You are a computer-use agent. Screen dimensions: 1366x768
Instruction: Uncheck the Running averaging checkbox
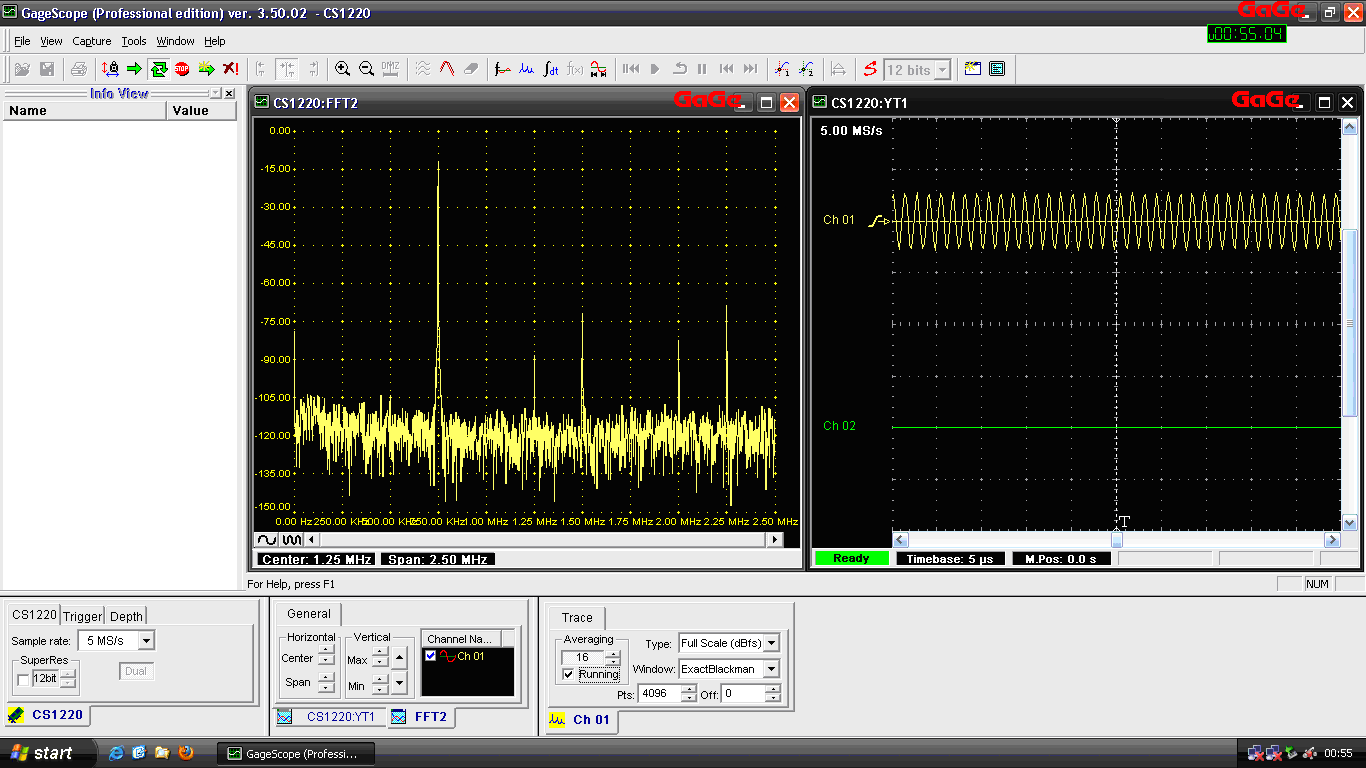point(569,675)
